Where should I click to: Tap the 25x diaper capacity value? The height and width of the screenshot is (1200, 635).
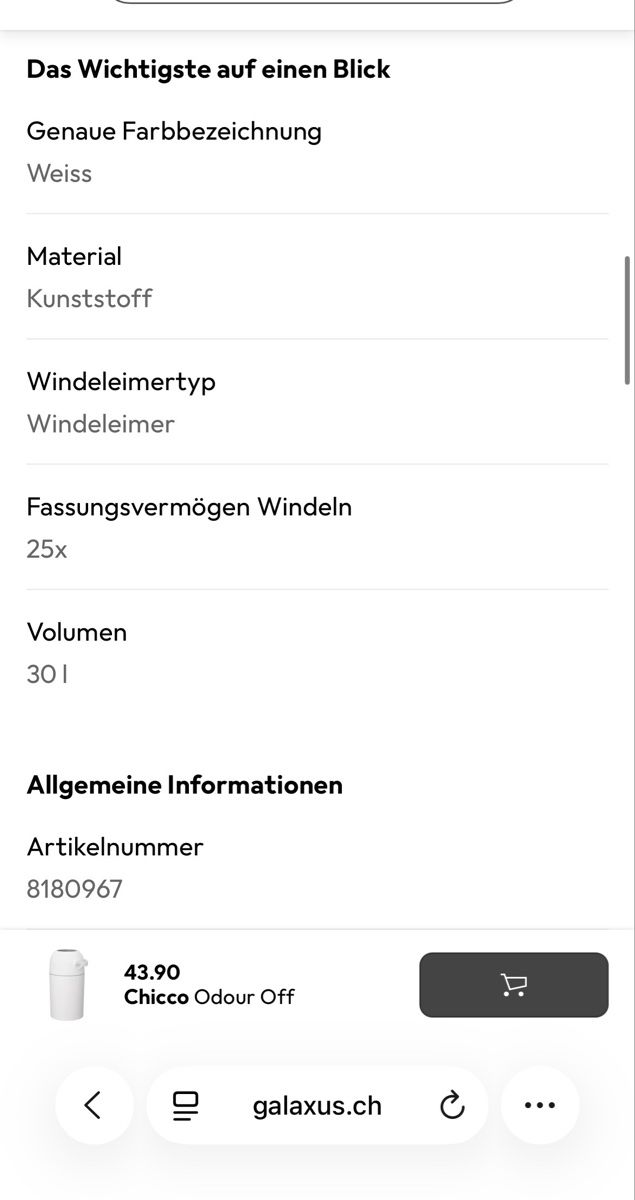tap(47, 549)
